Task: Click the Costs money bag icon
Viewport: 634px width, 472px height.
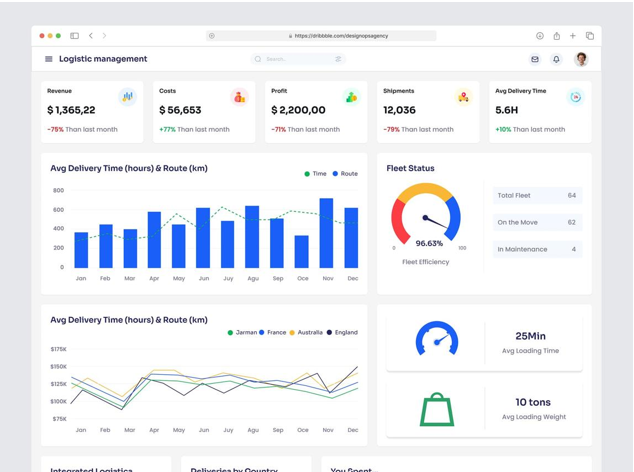Action: tap(240, 97)
